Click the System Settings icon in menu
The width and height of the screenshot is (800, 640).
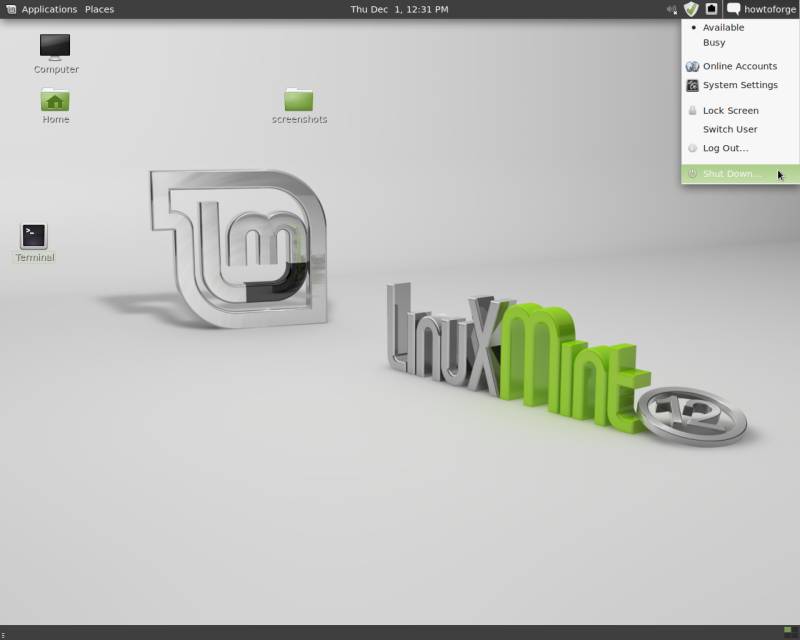[692, 85]
